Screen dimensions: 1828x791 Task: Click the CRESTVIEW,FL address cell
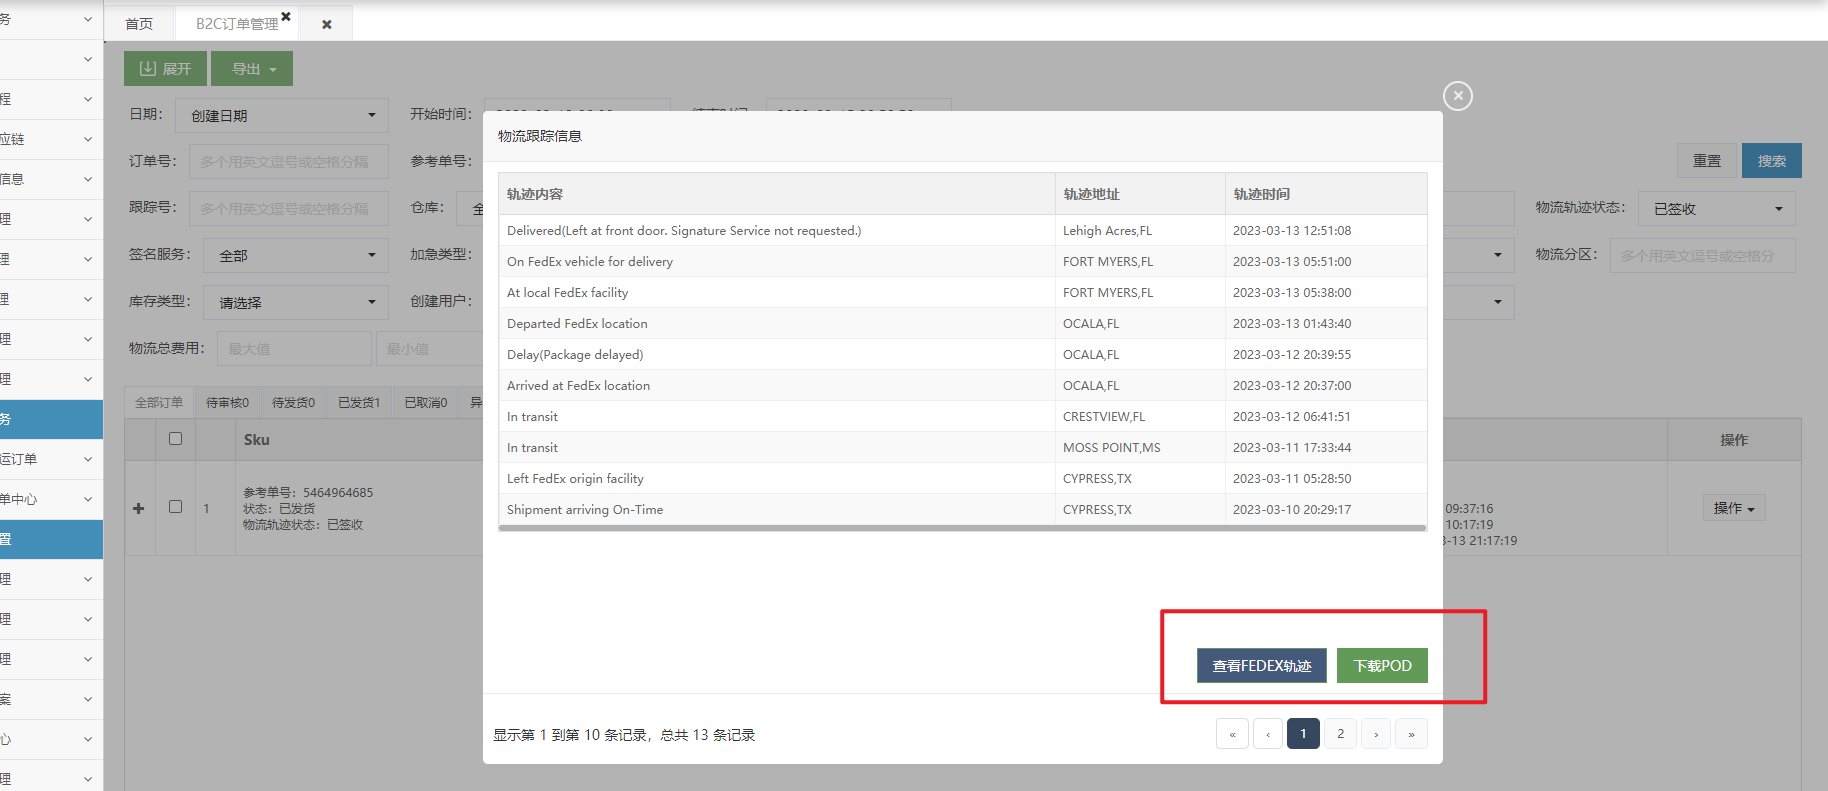point(1140,416)
